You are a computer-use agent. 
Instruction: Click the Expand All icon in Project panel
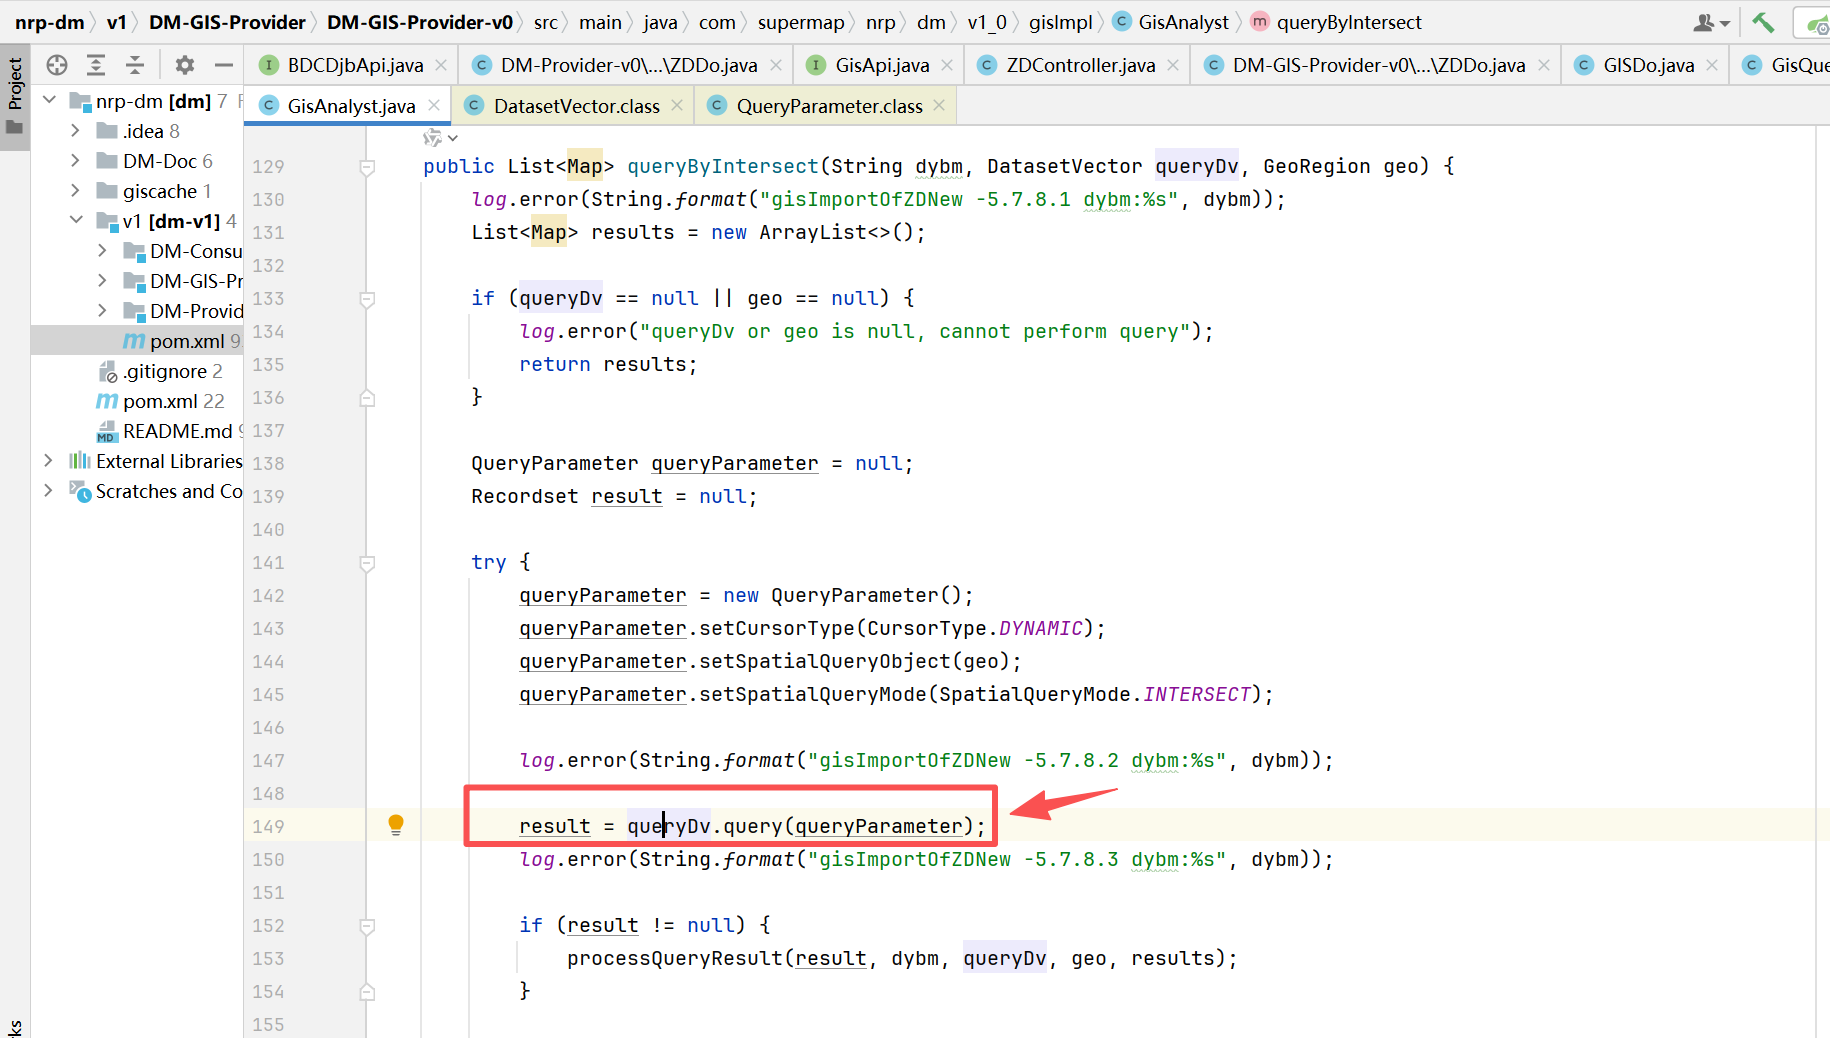pyautogui.click(x=96, y=65)
